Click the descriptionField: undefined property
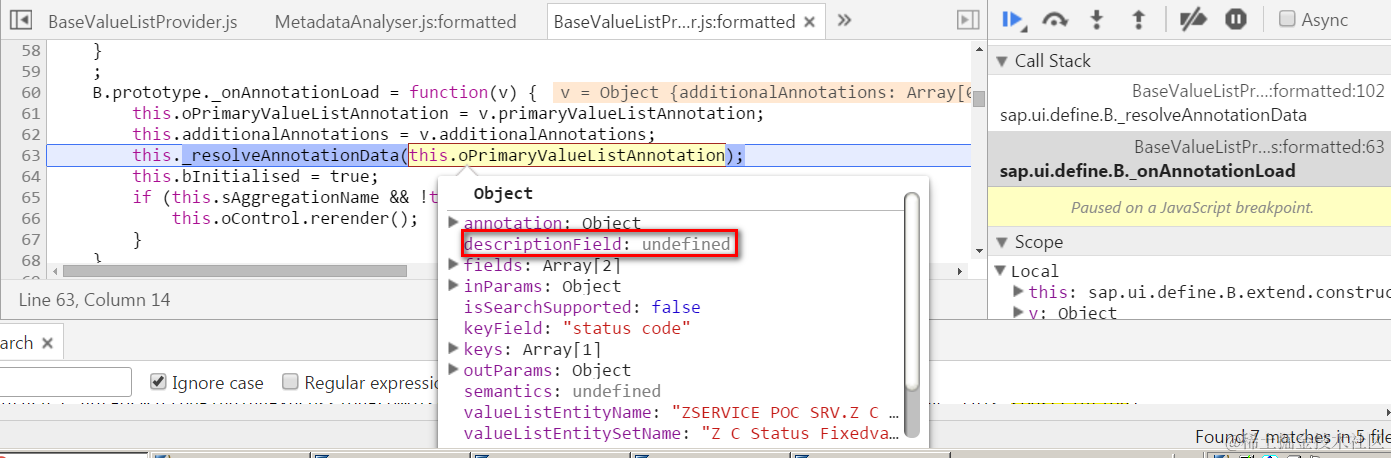The image size is (1391, 458). 599,244
